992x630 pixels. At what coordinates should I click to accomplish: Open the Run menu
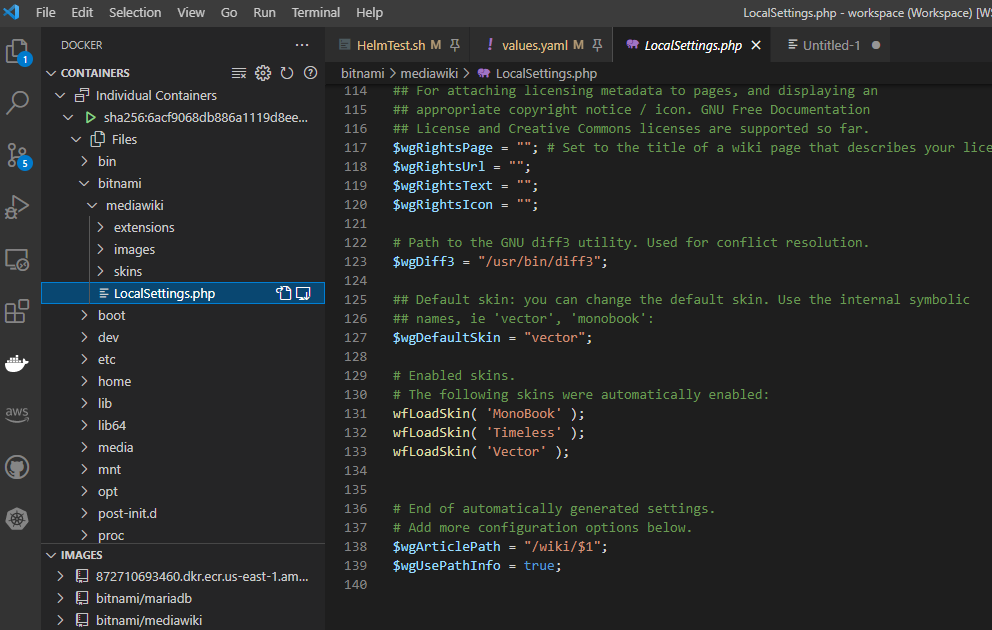pyautogui.click(x=264, y=12)
